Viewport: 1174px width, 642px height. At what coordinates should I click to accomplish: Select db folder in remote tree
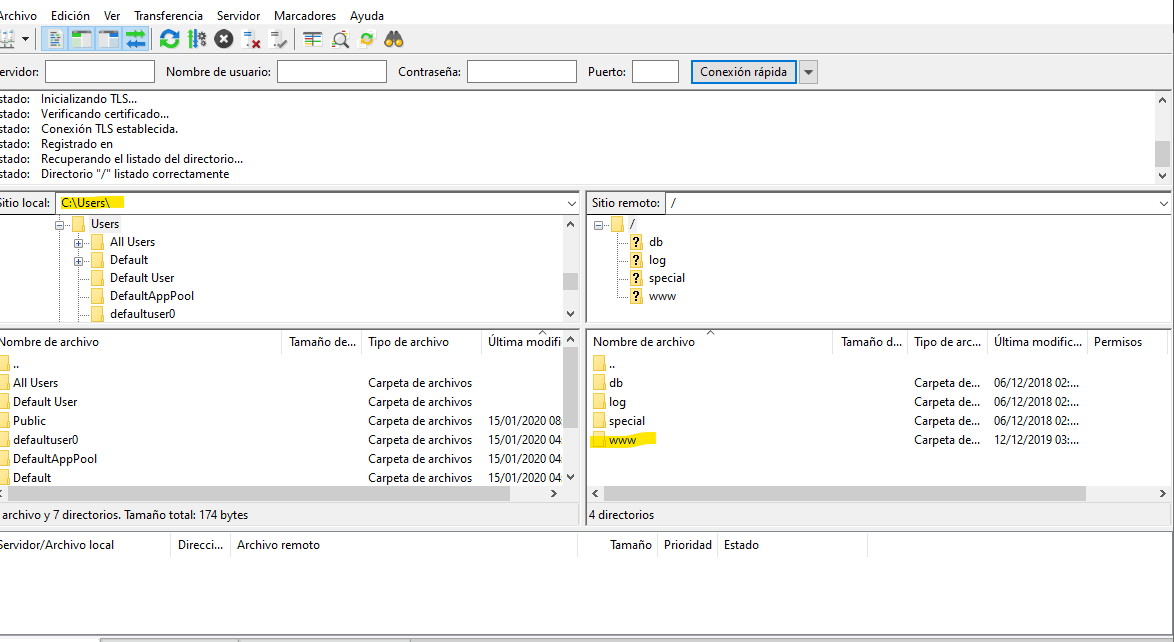[x=656, y=242]
